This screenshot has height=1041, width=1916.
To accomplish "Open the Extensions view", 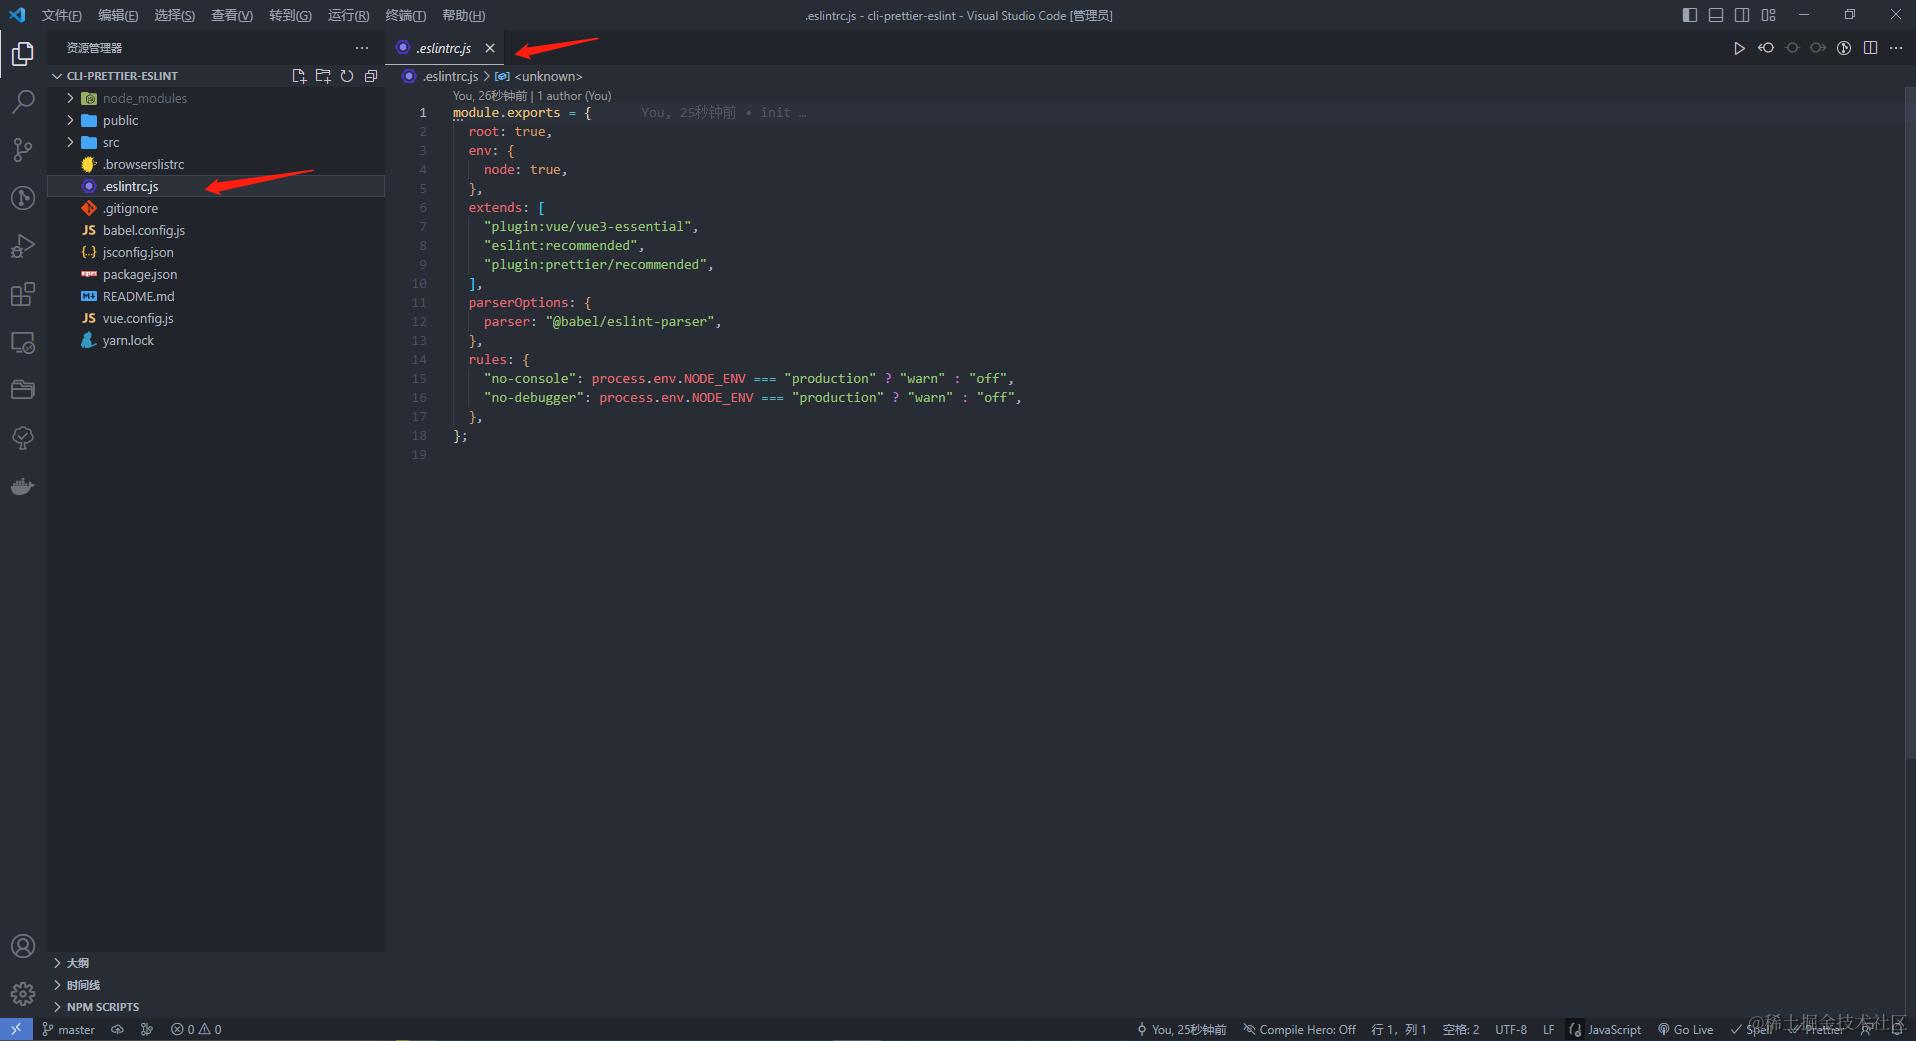I will click(22, 294).
